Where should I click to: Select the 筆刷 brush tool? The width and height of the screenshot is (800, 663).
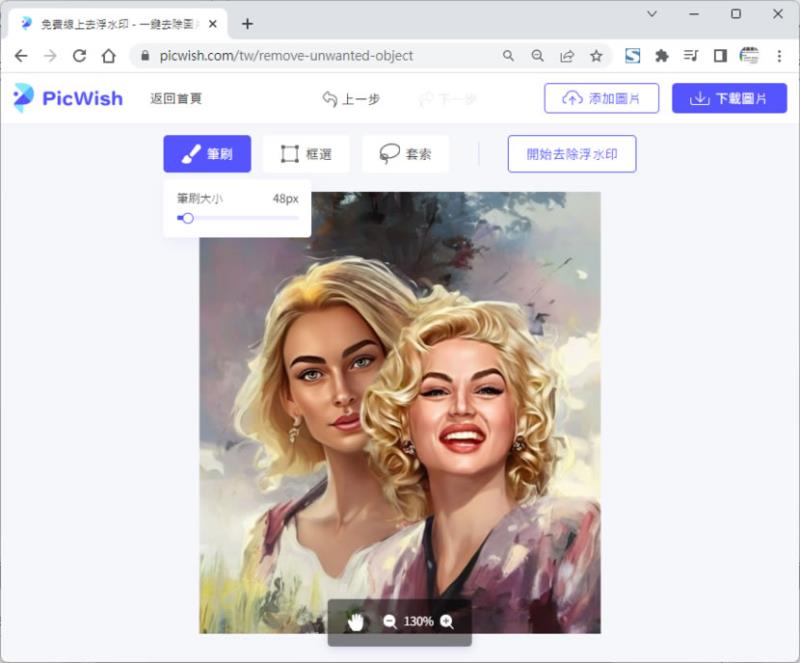[207, 154]
